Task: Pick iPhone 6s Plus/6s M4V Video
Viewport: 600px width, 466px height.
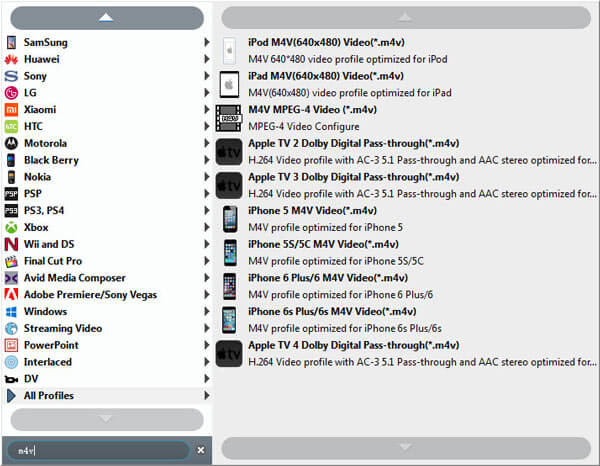Action: [406, 320]
